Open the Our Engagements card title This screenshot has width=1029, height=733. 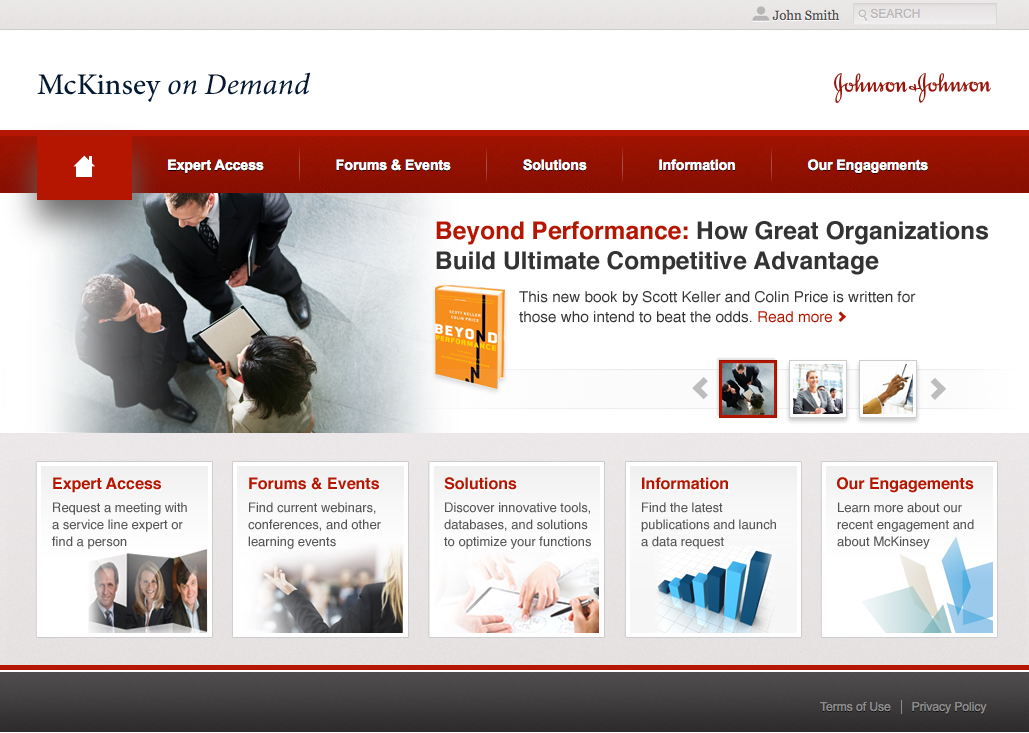pos(904,484)
